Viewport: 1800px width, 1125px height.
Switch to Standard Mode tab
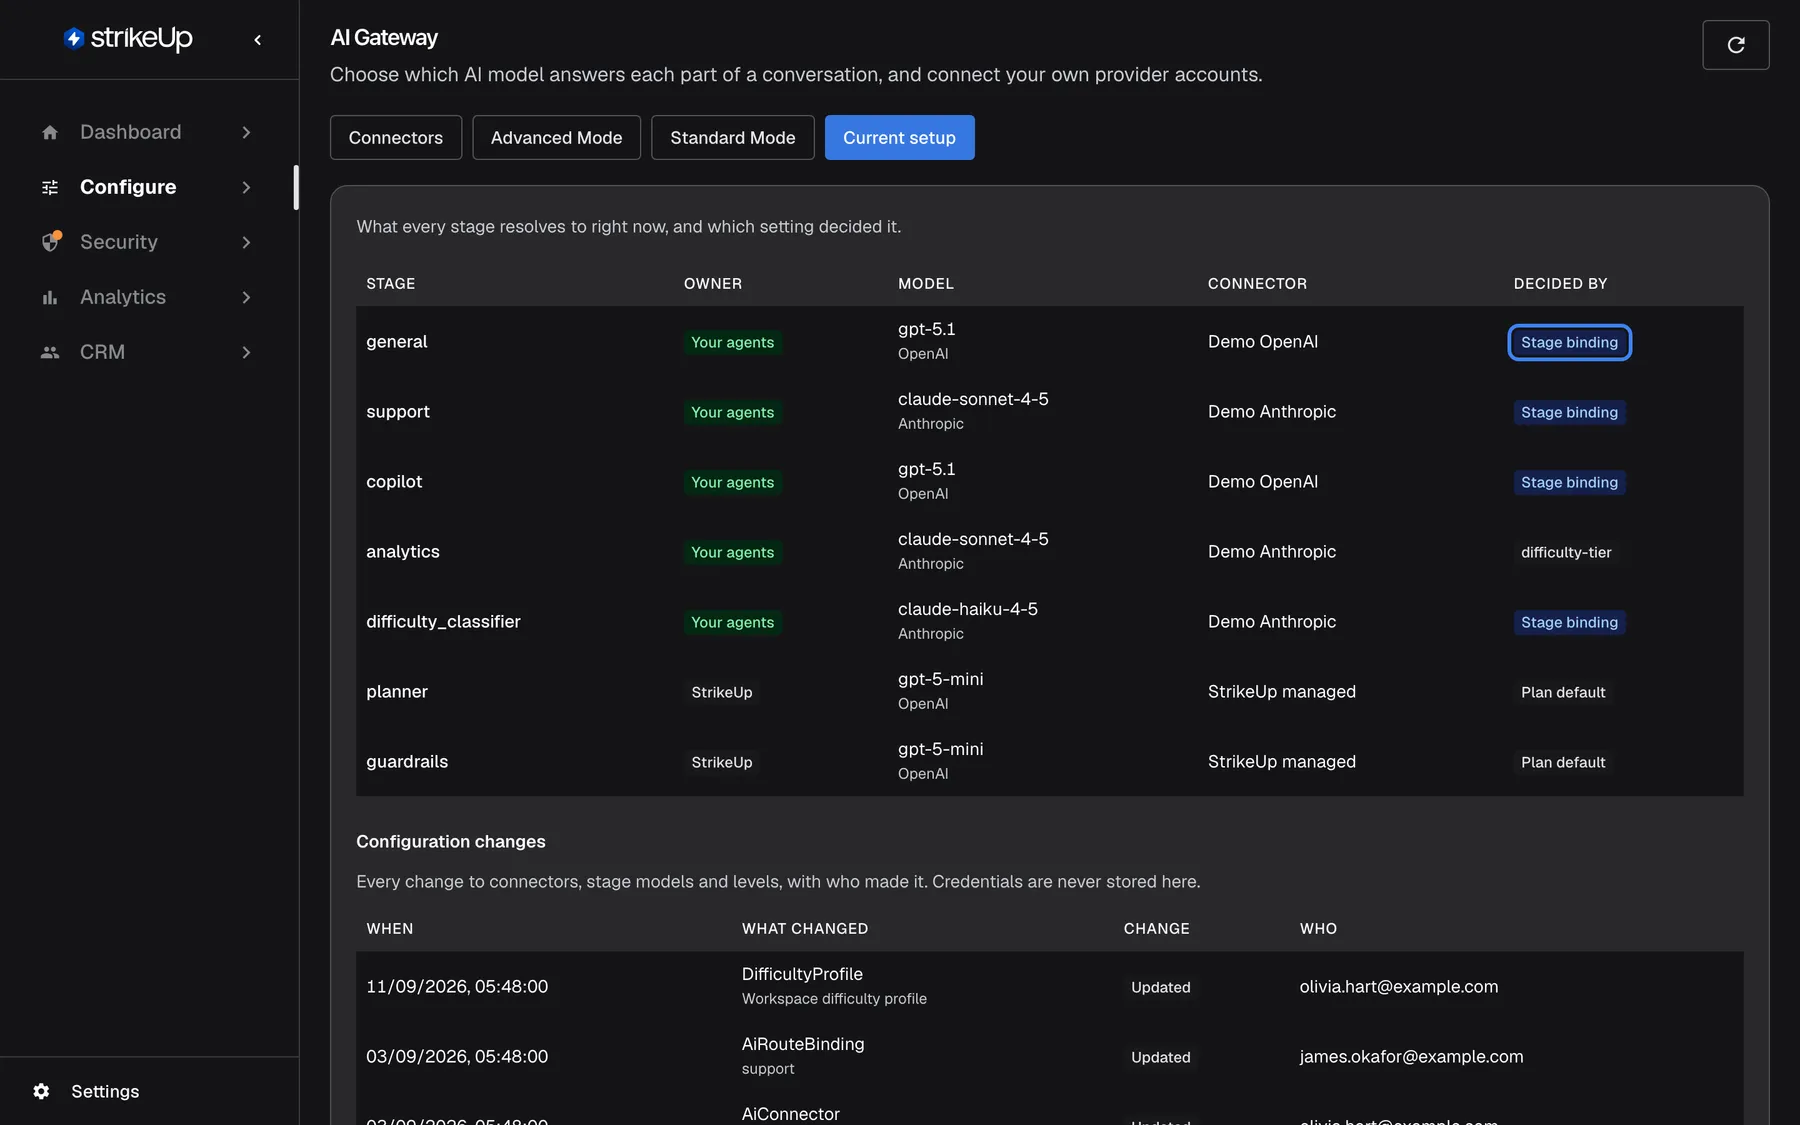pyautogui.click(x=733, y=138)
